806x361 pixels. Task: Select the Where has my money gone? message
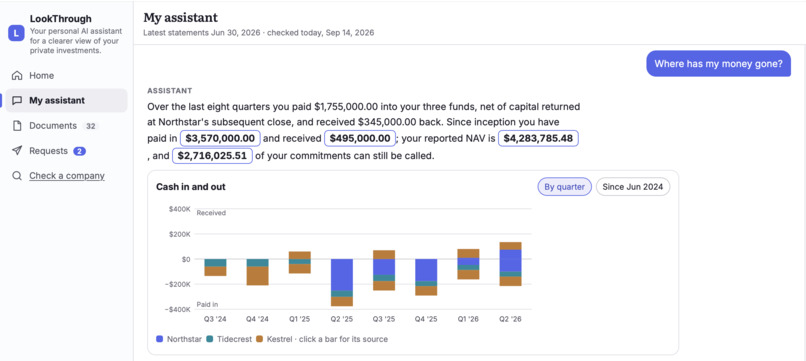click(x=718, y=64)
